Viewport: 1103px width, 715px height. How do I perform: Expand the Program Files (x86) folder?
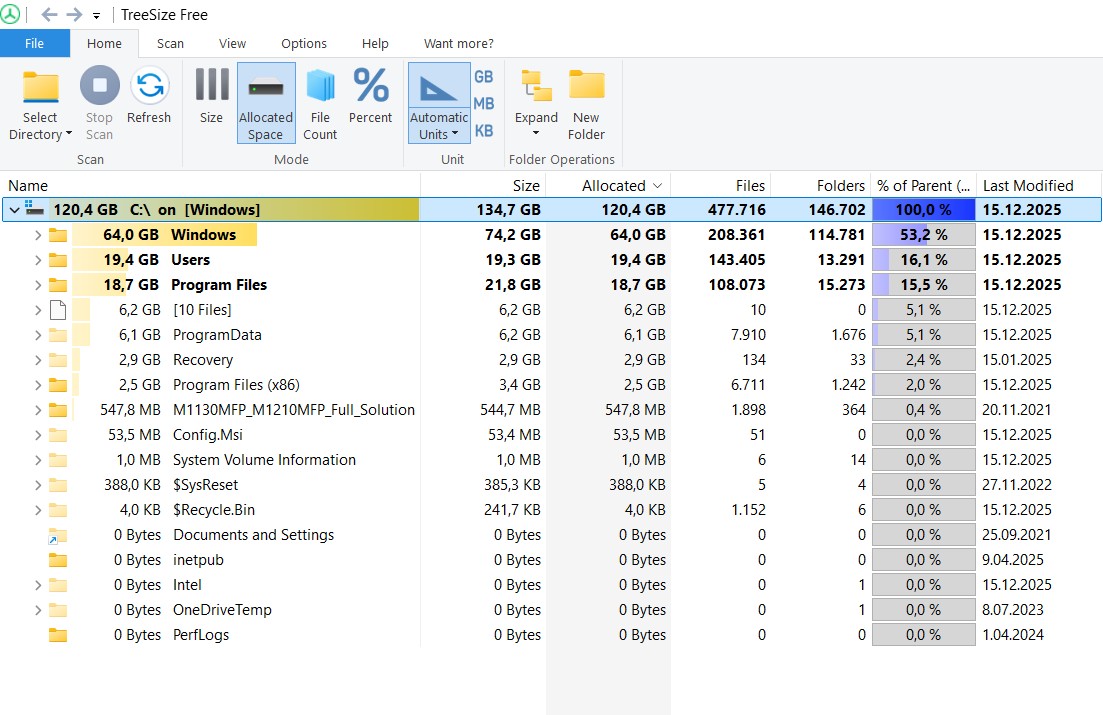click(x=38, y=385)
